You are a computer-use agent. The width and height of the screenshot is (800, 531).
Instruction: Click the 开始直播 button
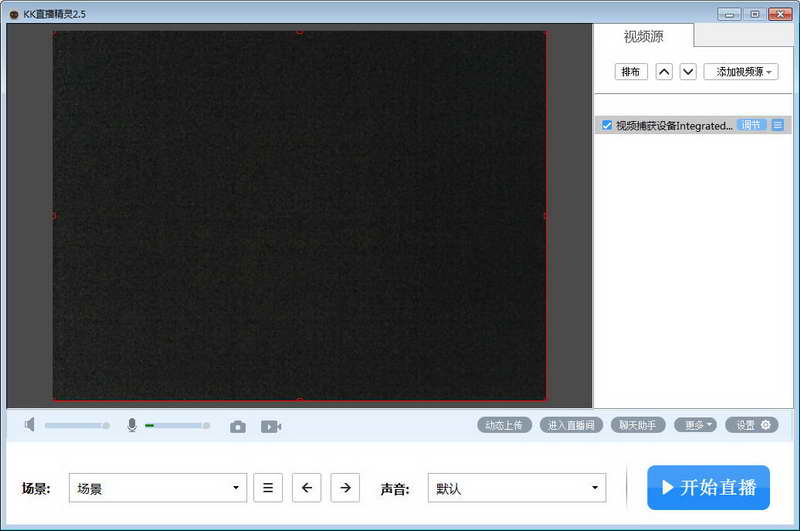pos(708,487)
